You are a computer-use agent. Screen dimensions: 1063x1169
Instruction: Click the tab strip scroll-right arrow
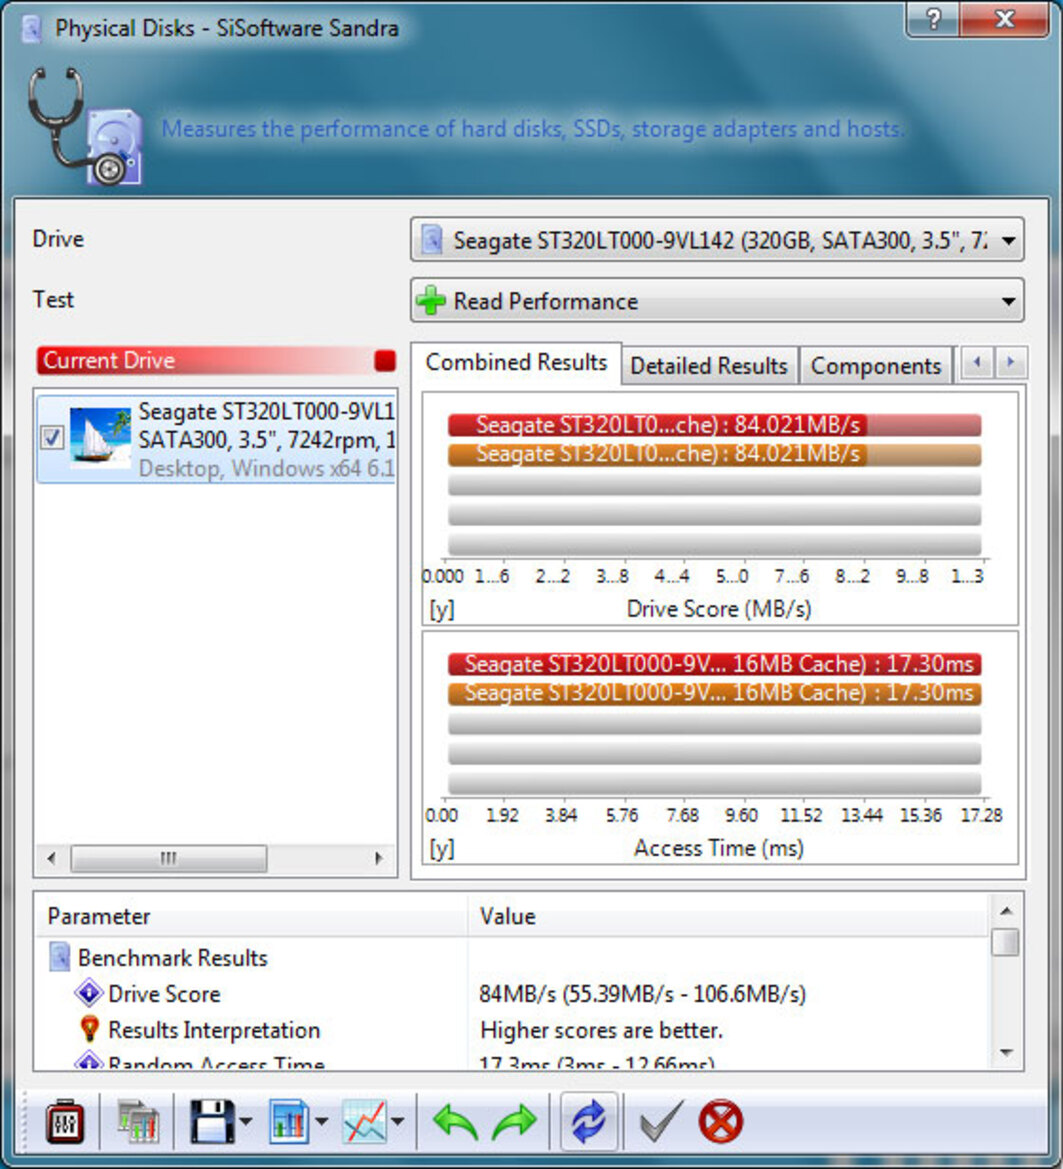pos(1011,363)
